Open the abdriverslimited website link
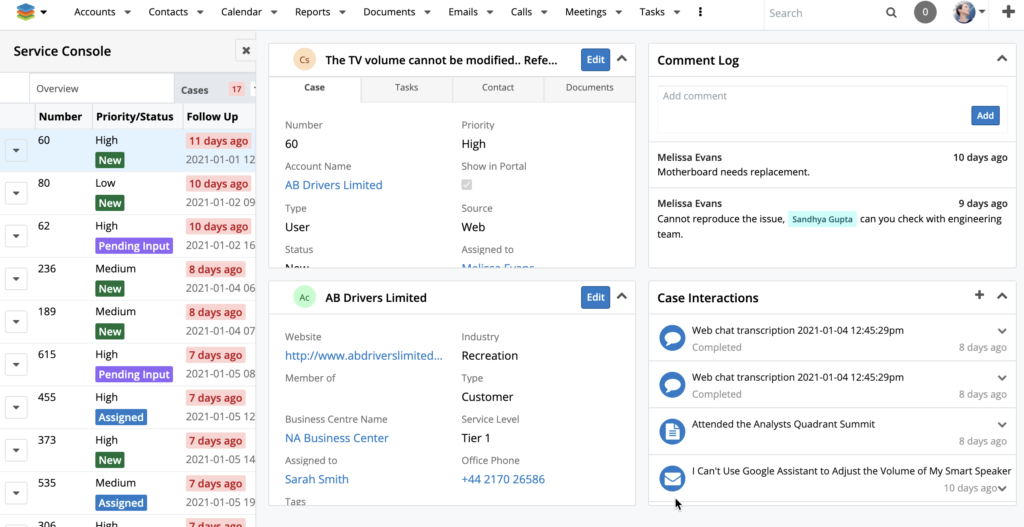 (x=364, y=356)
